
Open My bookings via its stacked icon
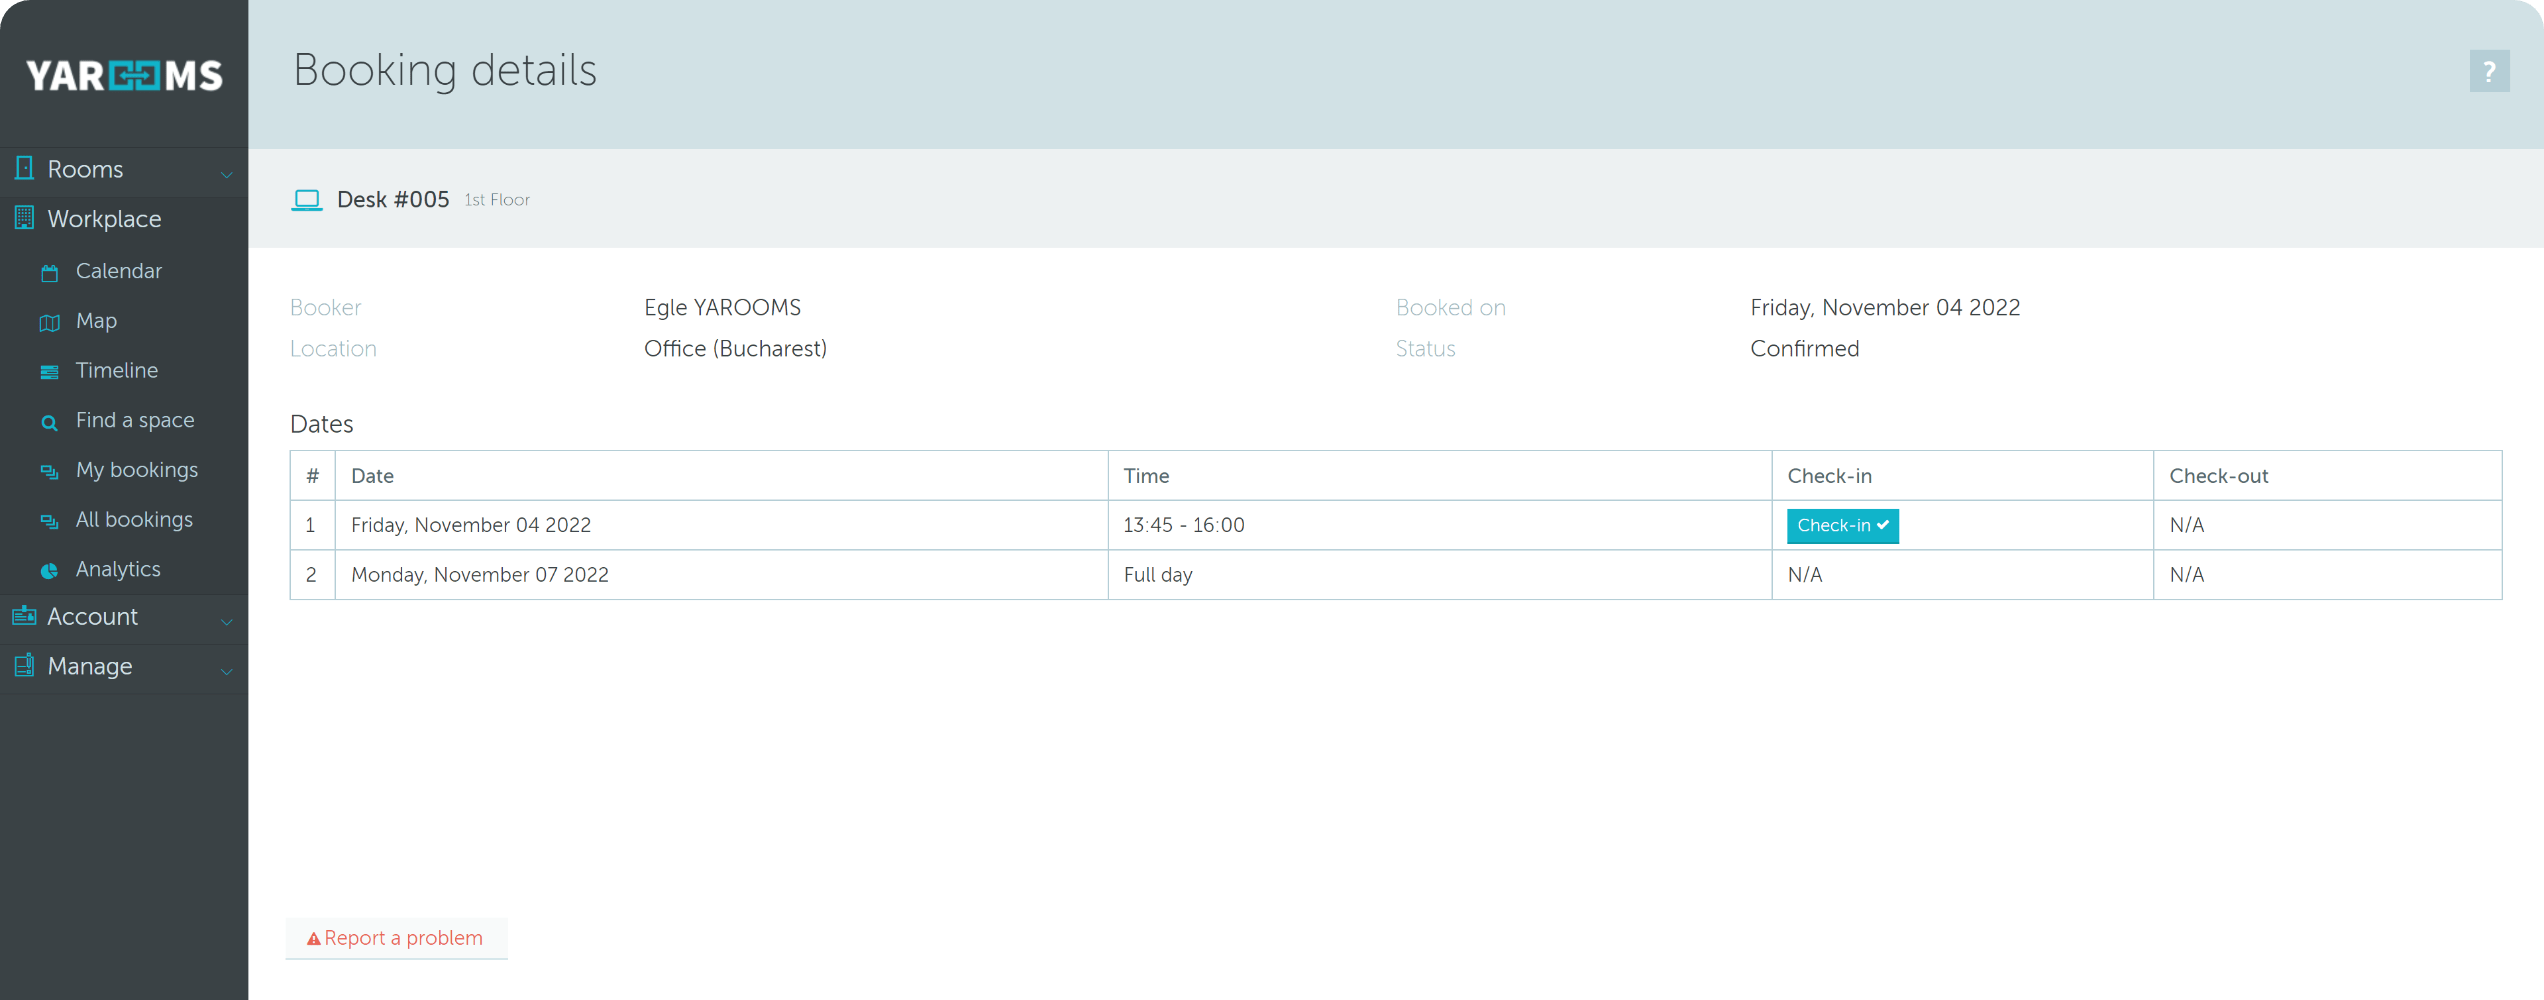point(49,470)
